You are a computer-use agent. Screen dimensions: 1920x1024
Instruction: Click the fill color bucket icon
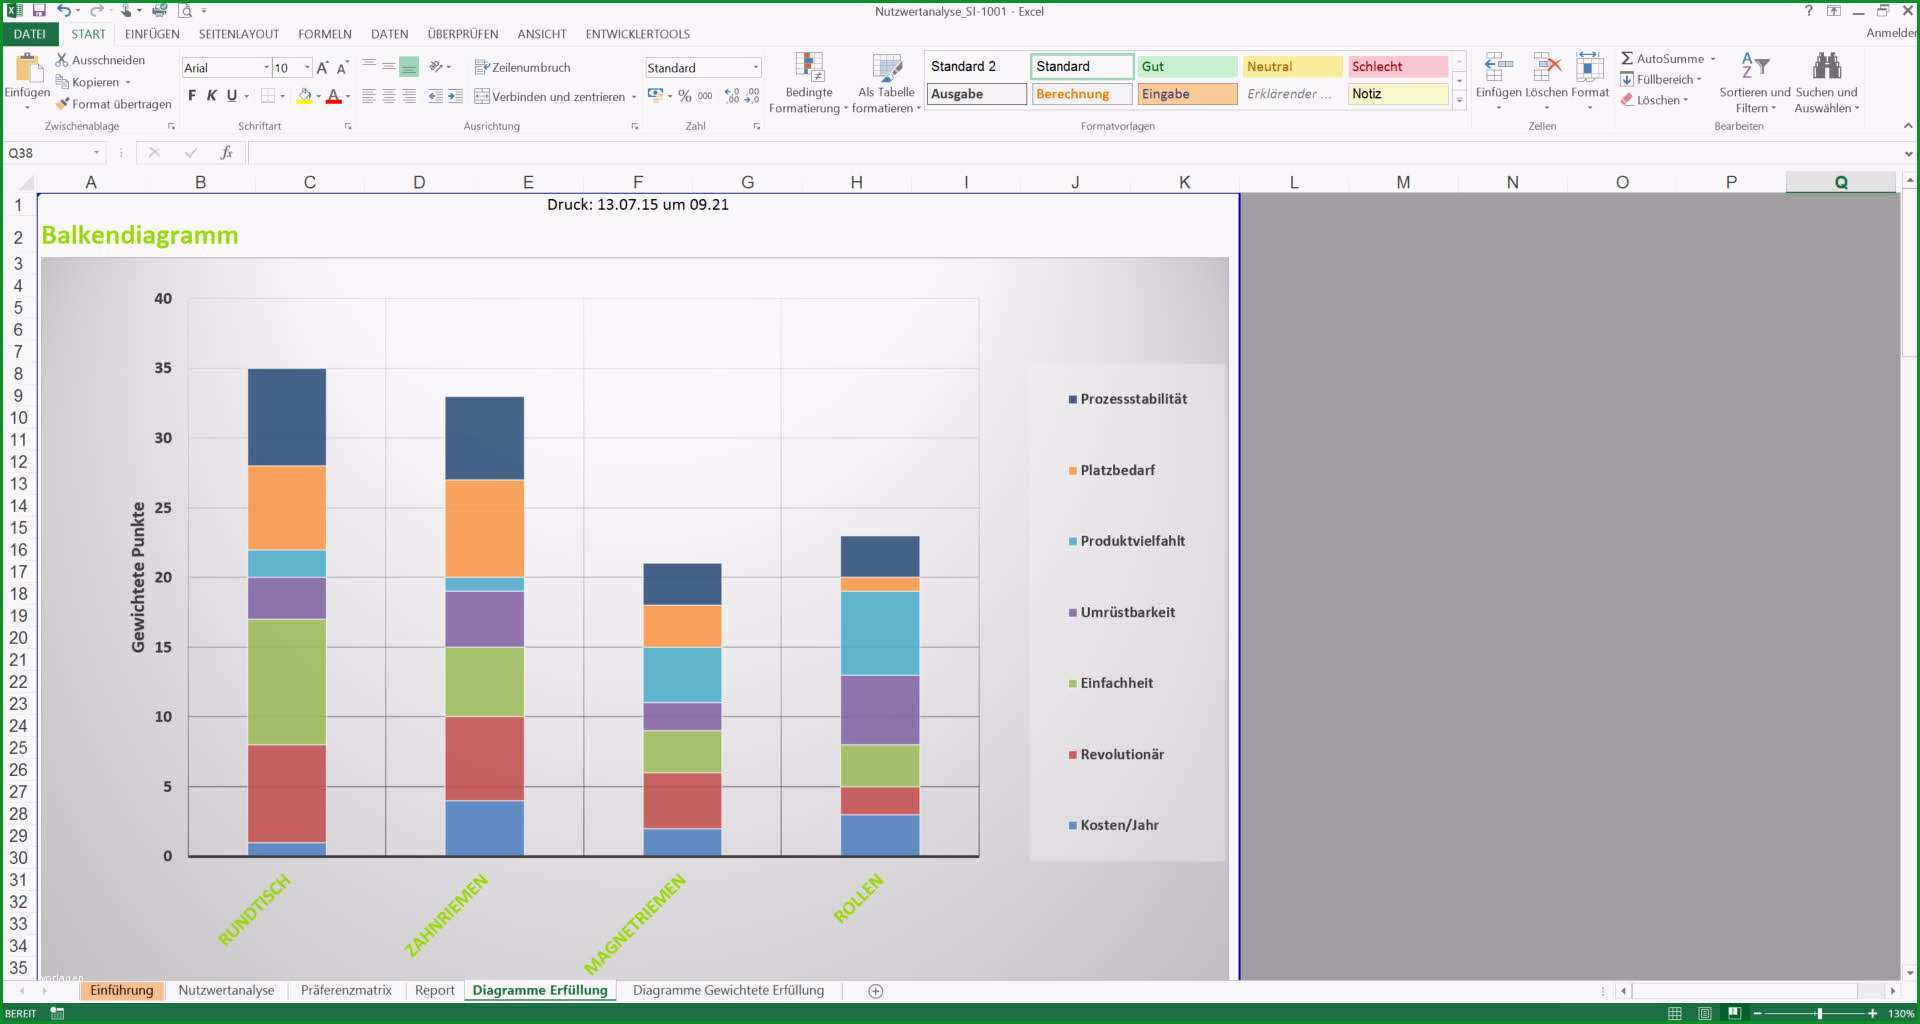click(x=304, y=96)
